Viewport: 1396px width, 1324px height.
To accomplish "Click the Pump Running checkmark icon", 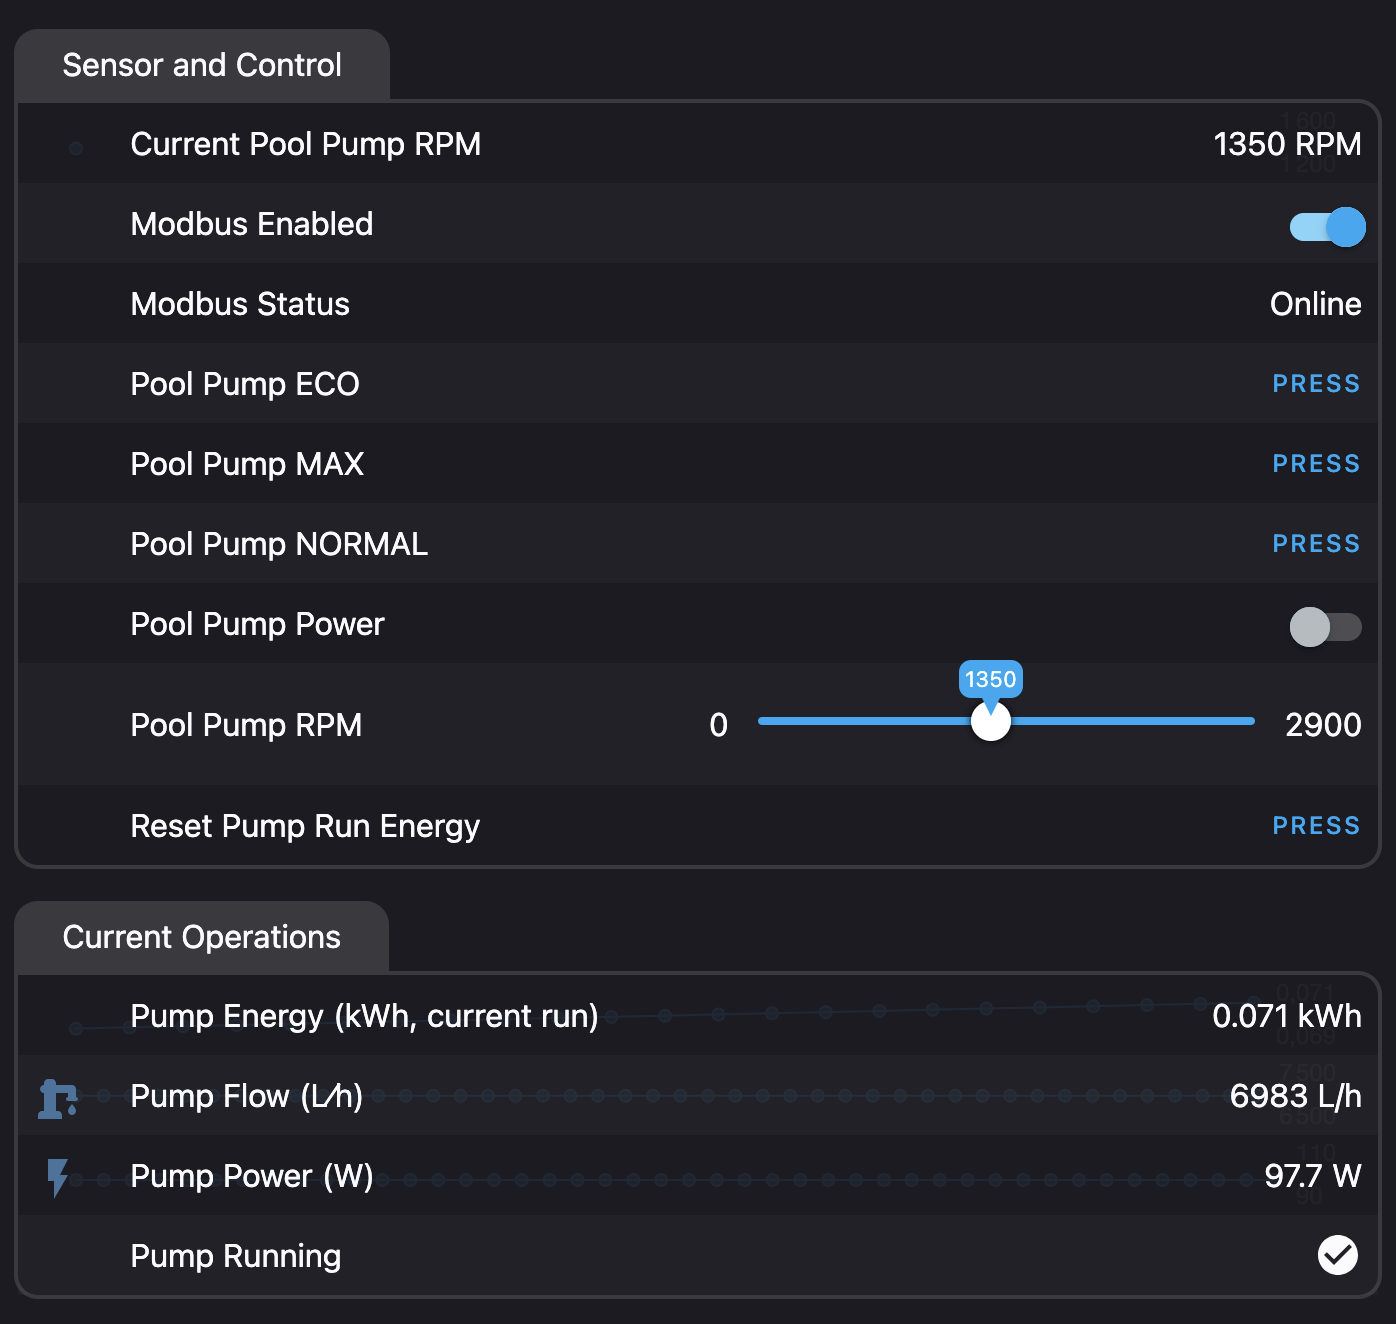I will point(1337,1255).
